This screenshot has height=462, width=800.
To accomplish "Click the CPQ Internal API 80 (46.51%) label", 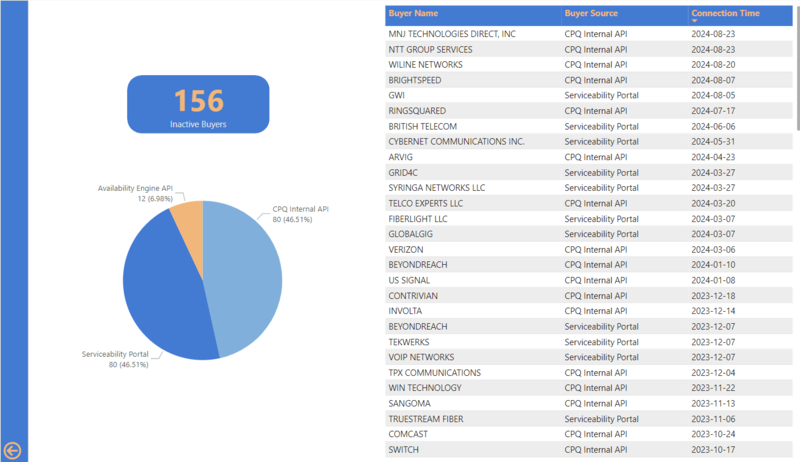I will pos(300,215).
